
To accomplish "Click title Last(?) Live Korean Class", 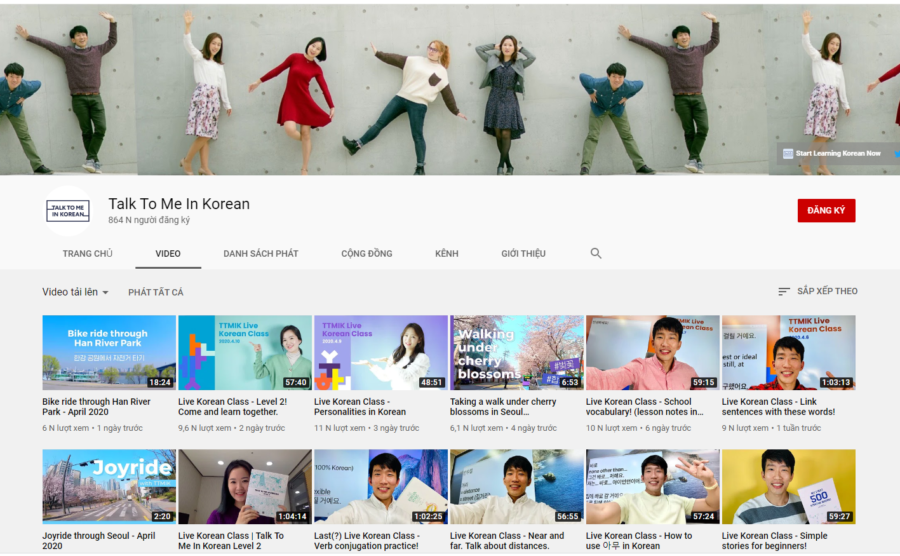I will [x=367, y=541].
